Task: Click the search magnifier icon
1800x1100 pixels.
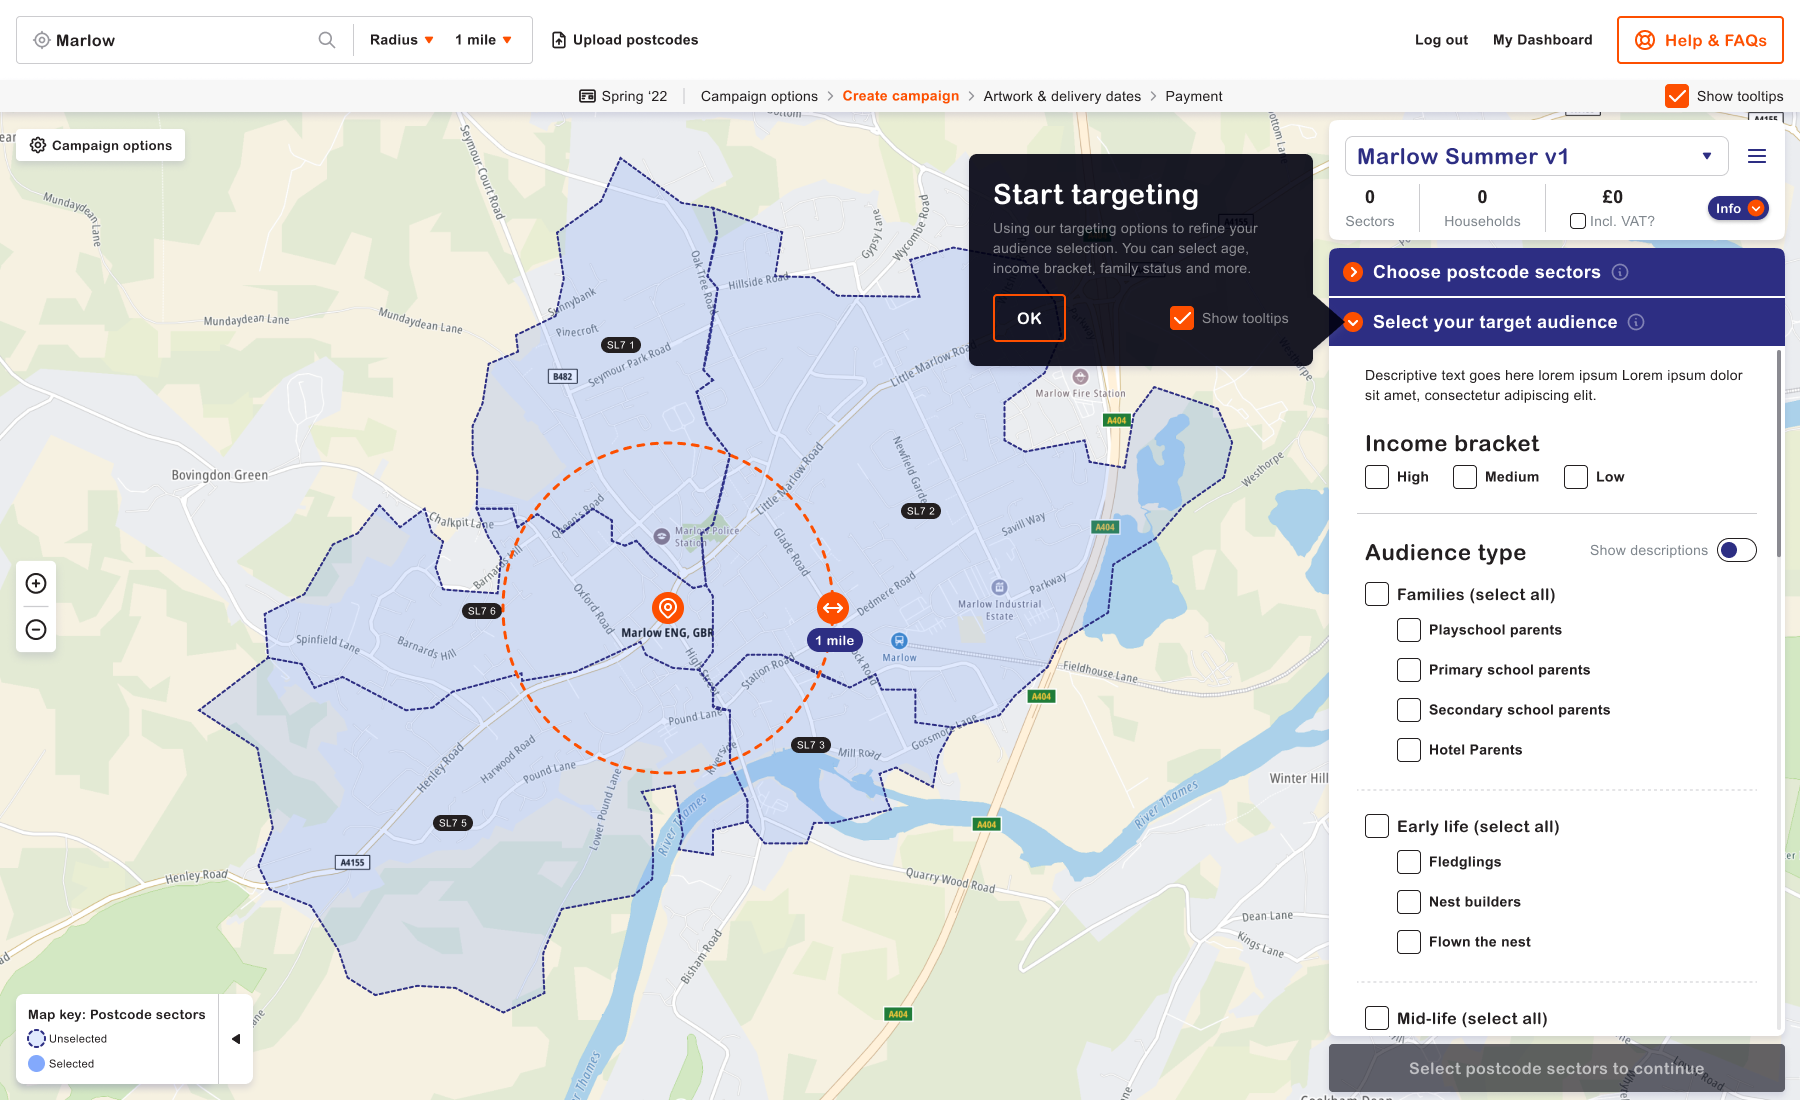Action: click(x=327, y=40)
